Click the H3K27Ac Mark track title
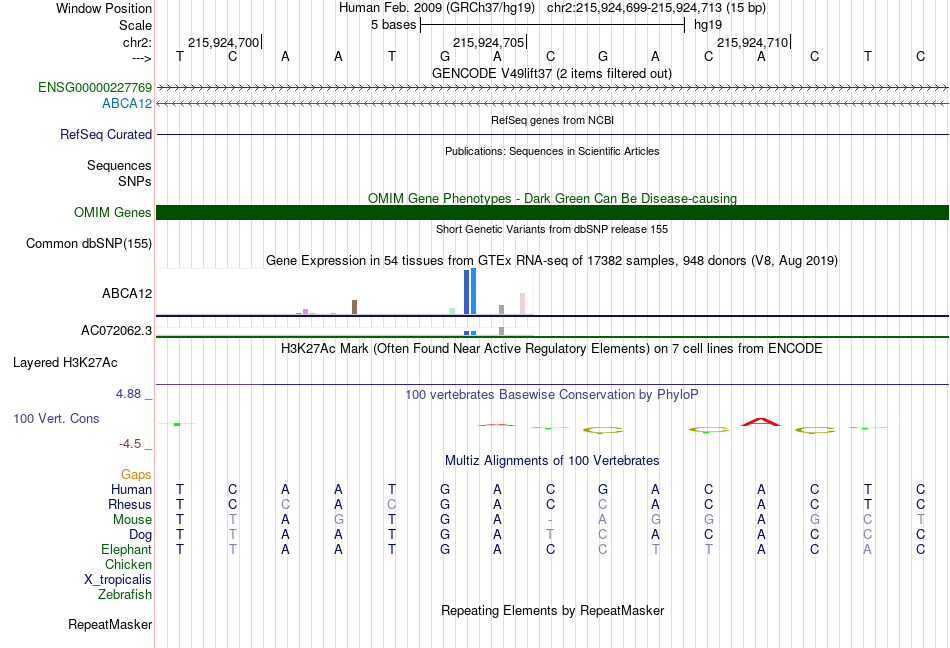 pos(551,348)
